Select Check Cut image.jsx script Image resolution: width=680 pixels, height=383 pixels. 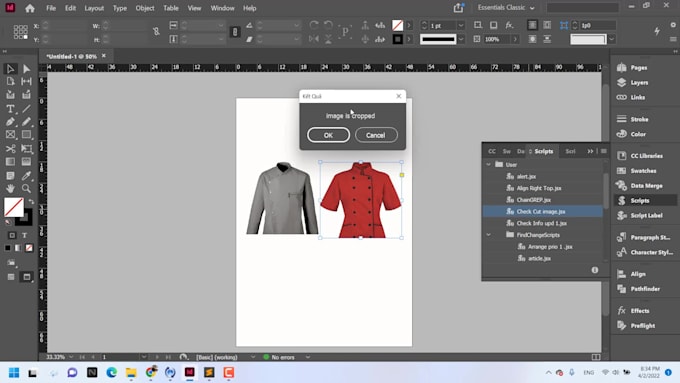click(x=543, y=211)
